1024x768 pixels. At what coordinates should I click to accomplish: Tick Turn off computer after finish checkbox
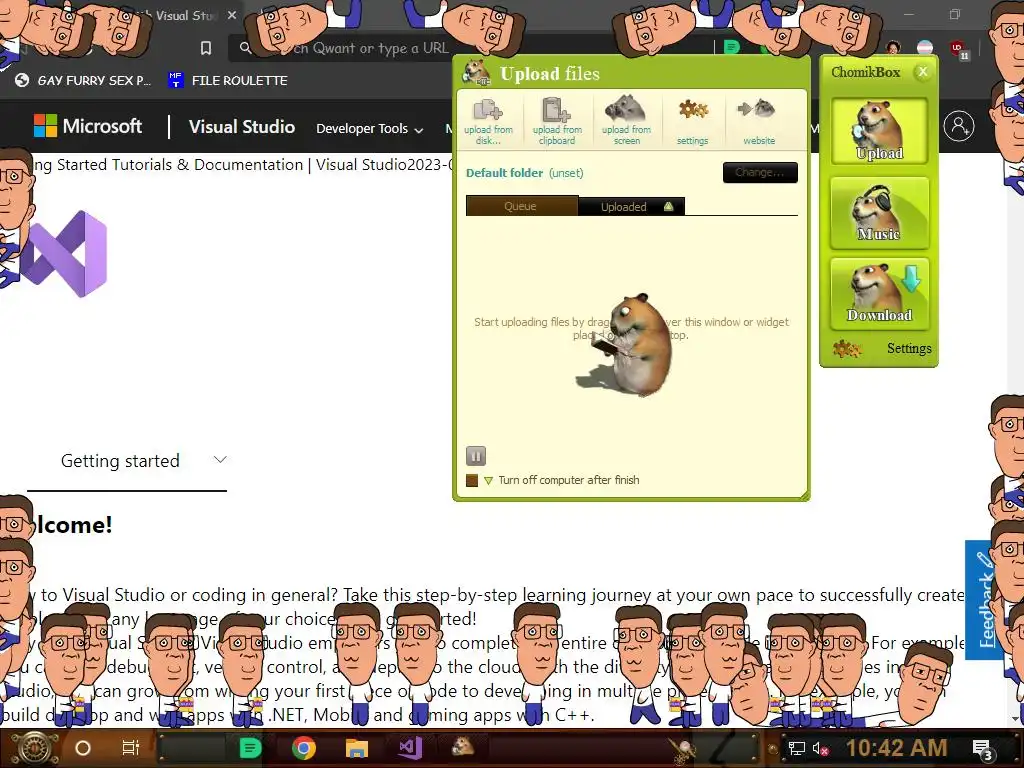(472, 480)
